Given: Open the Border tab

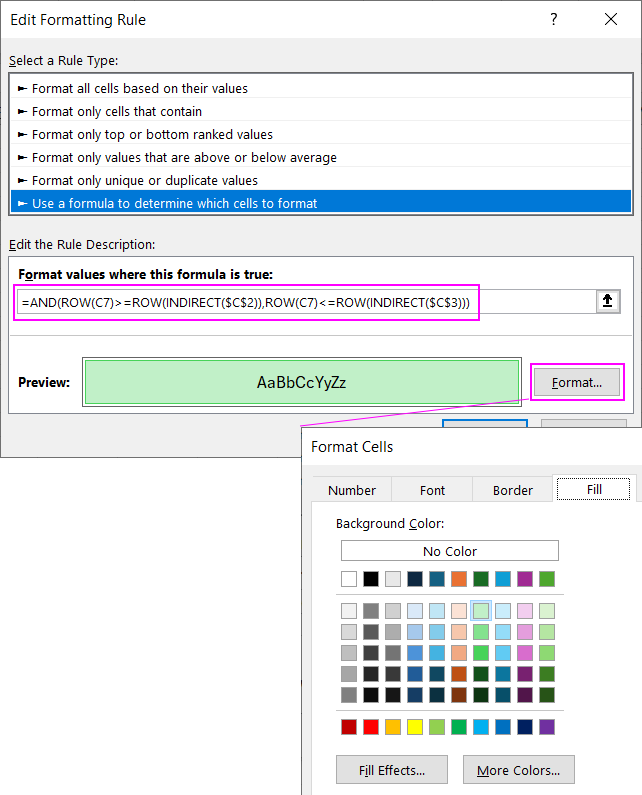Looking at the screenshot, I should pos(513,490).
